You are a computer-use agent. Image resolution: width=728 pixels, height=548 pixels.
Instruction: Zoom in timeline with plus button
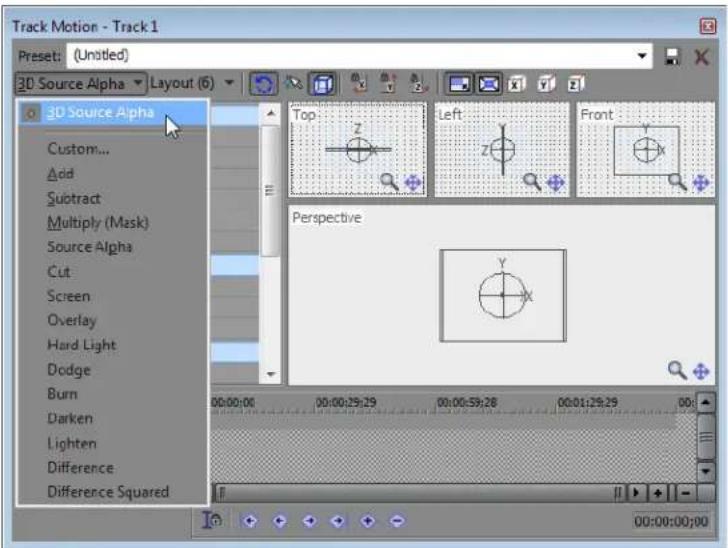click(657, 493)
